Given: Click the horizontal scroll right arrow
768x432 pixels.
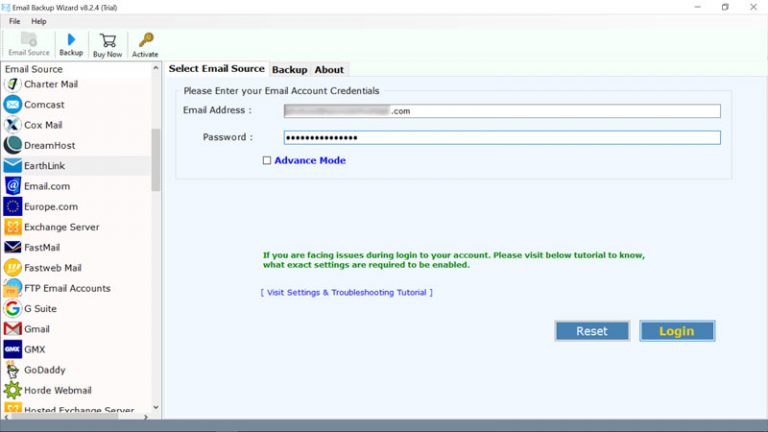Looking at the screenshot, I should coord(145,417).
